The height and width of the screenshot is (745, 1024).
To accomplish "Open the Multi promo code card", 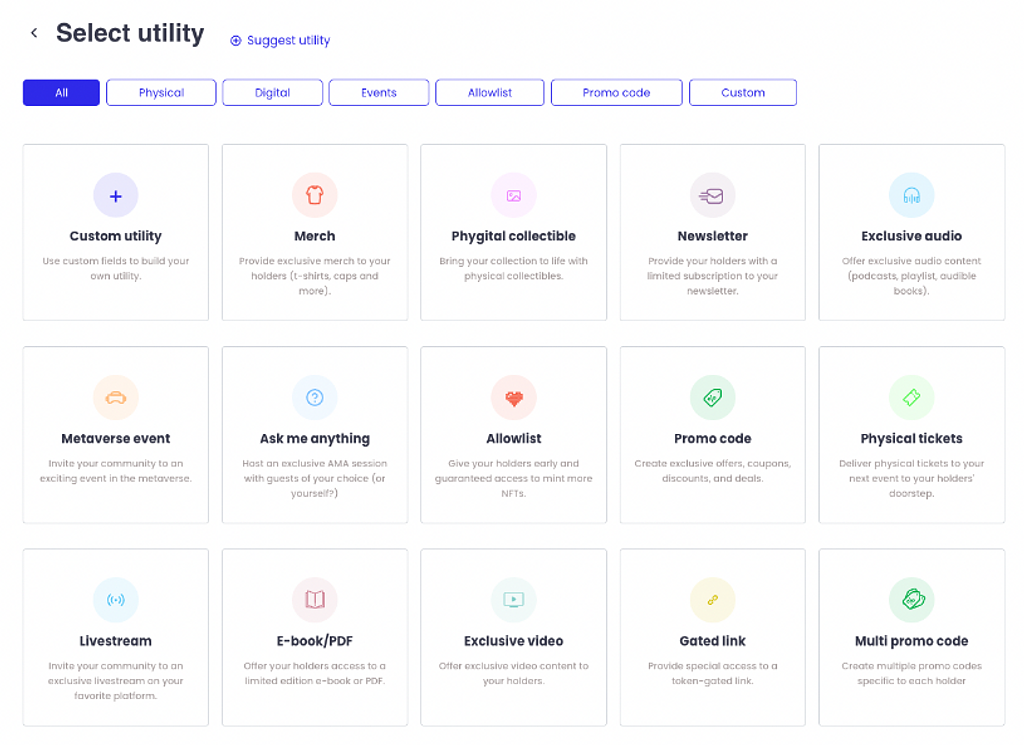I will point(911,637).
